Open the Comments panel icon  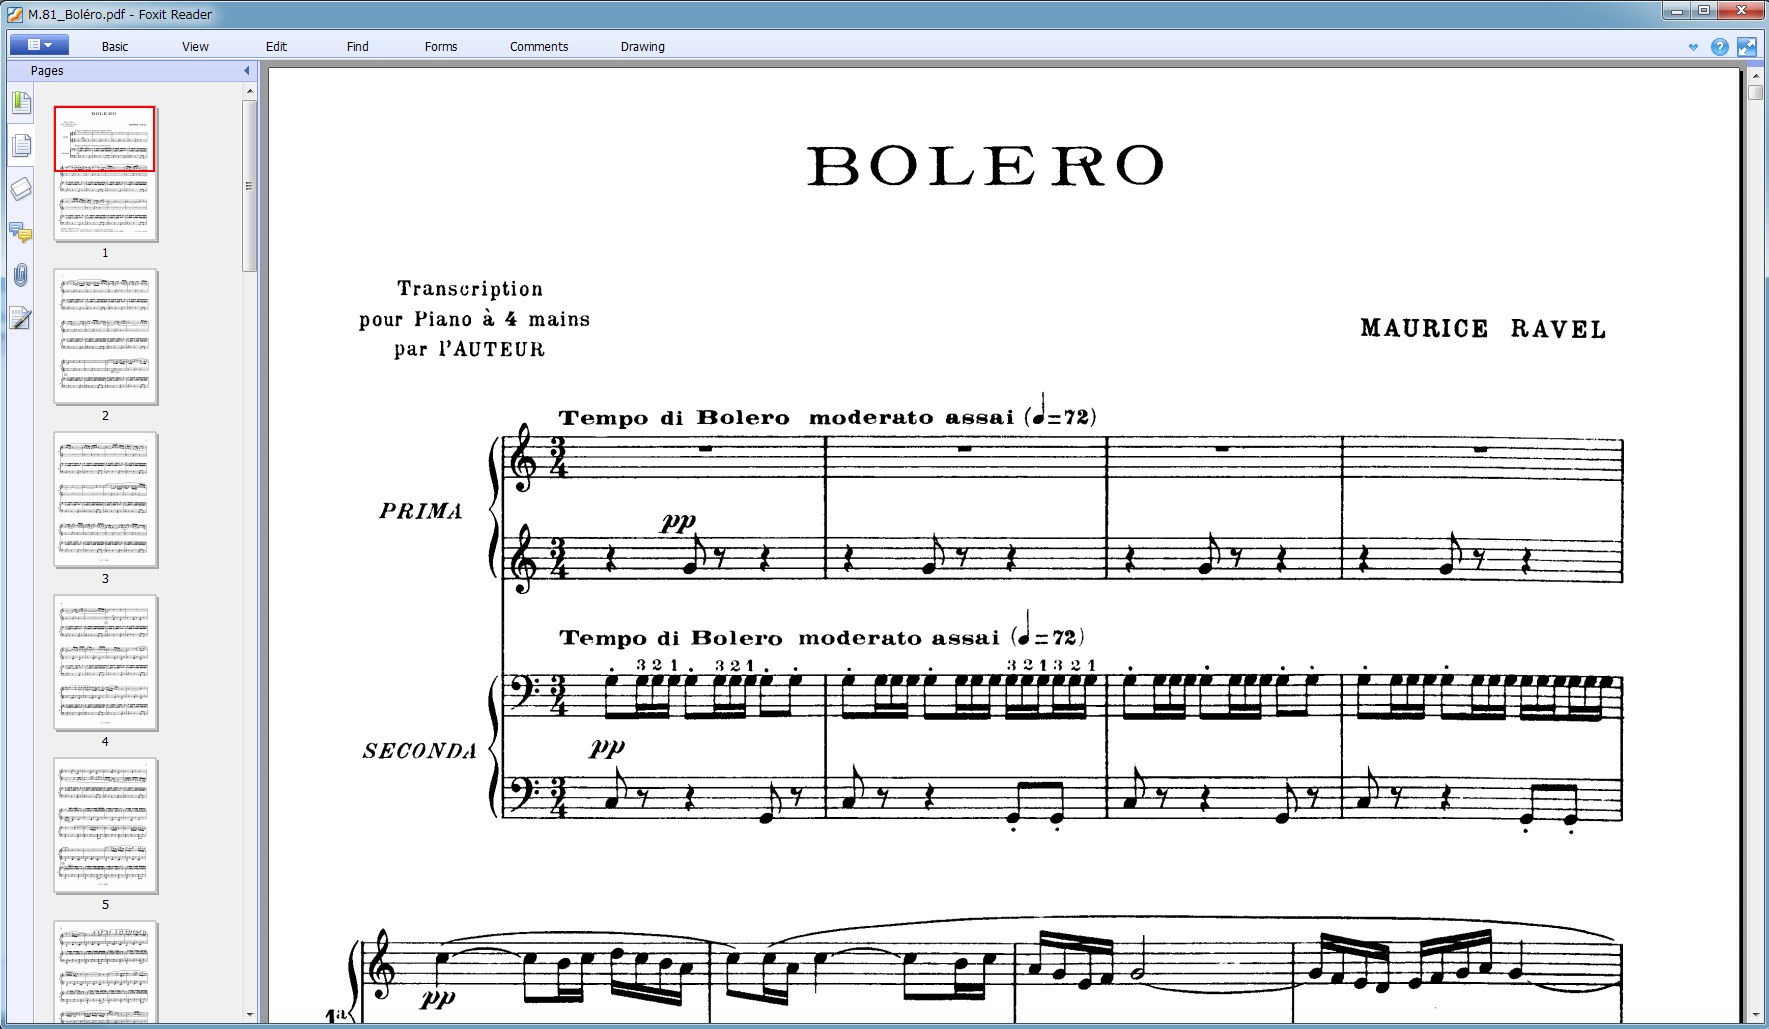(x=21, y=232)
